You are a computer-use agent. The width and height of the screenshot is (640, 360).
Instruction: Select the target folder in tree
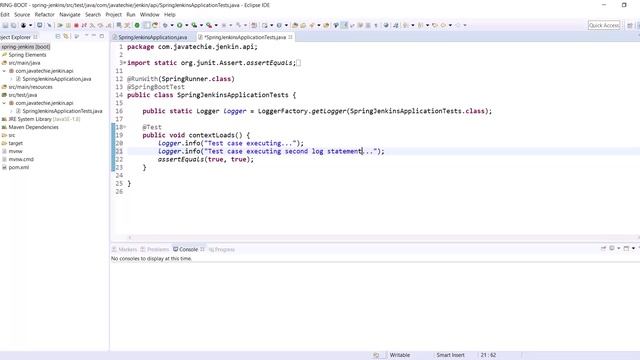click(16, 143)
